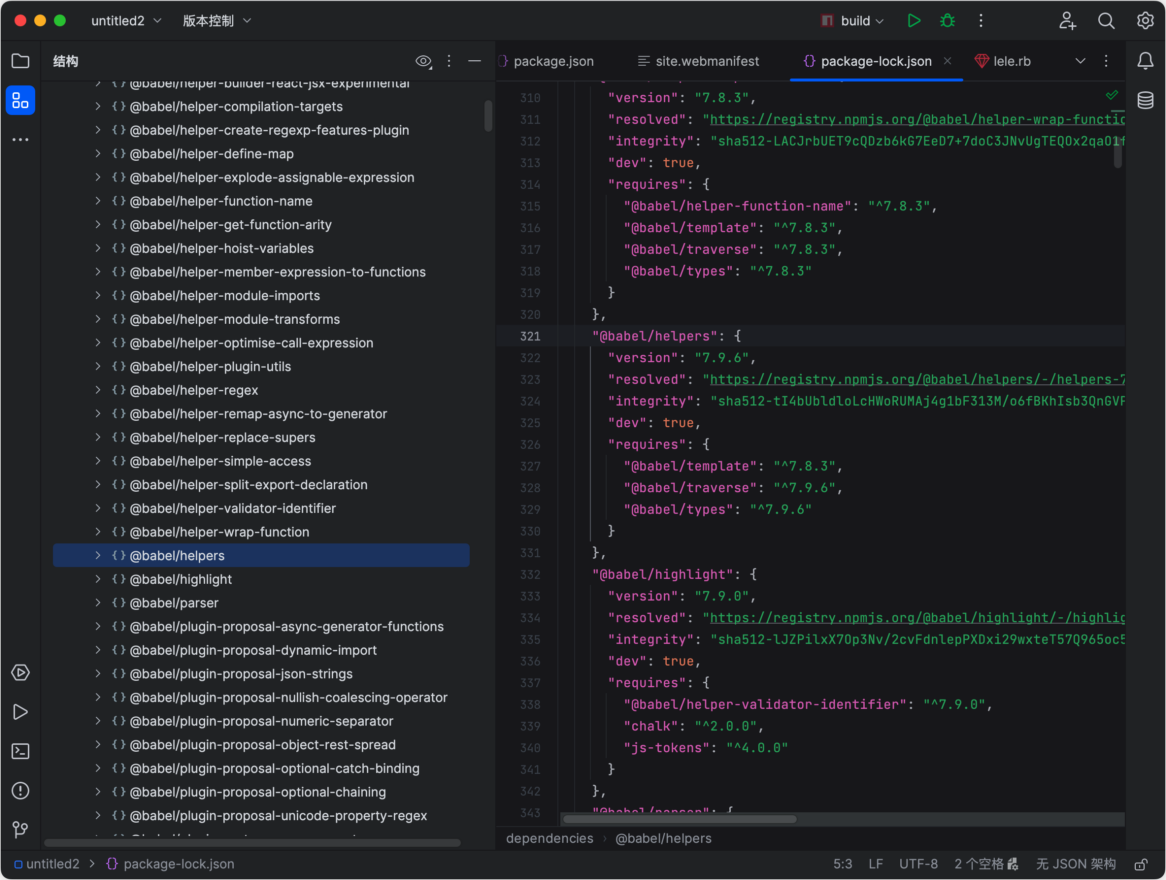Switch to the site.webmanifest tab
Viewport: 1166px width, 880px height.
pyautogui.click(x=699, y=61)
